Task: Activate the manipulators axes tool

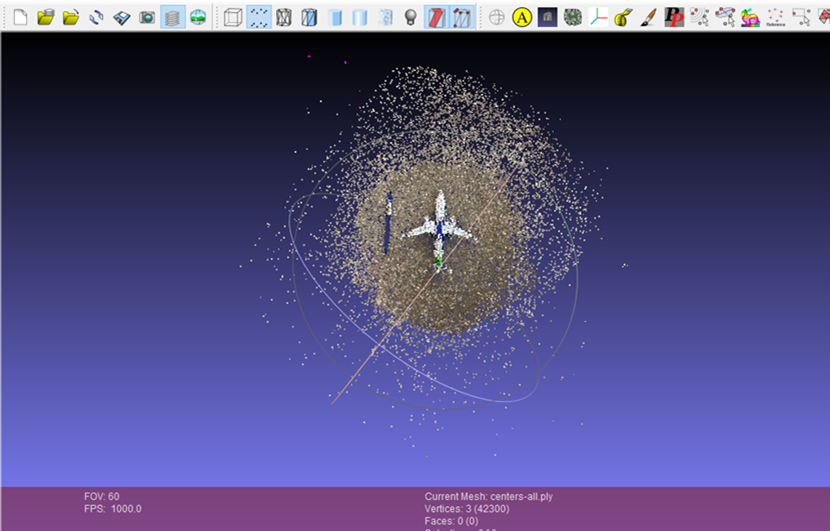Action: 598,17
